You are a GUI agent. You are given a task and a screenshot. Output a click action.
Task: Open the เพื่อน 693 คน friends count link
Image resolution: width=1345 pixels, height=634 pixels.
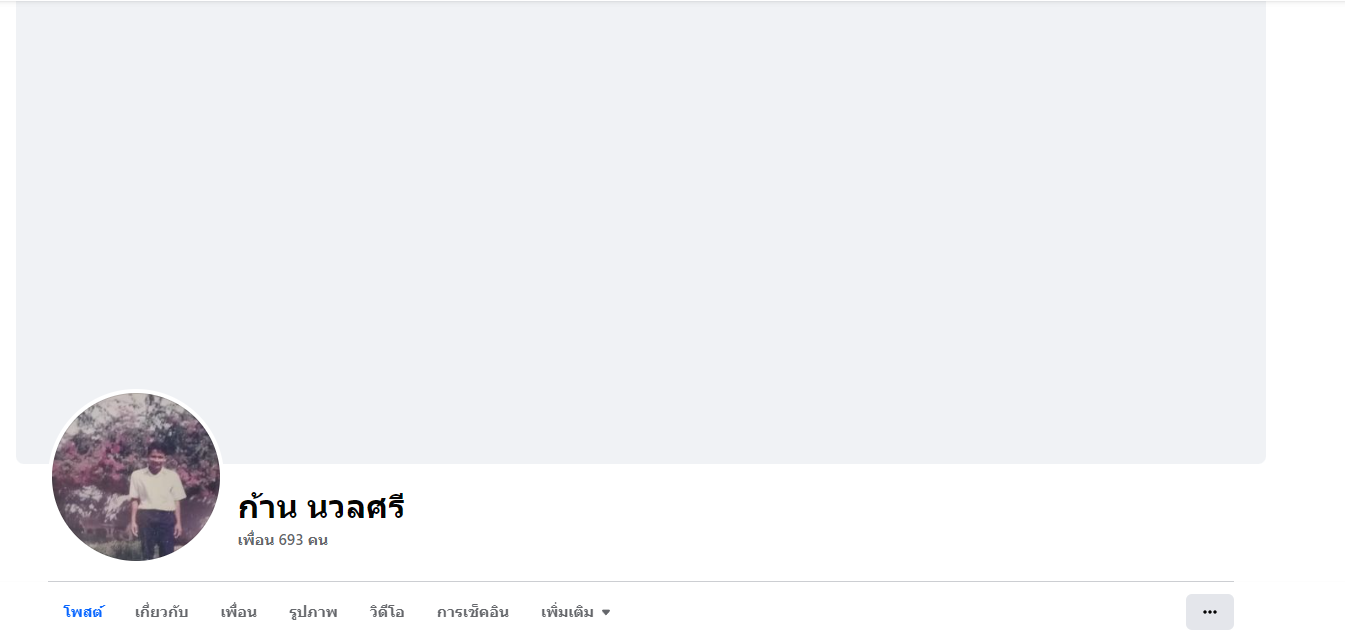coord(283,540)
